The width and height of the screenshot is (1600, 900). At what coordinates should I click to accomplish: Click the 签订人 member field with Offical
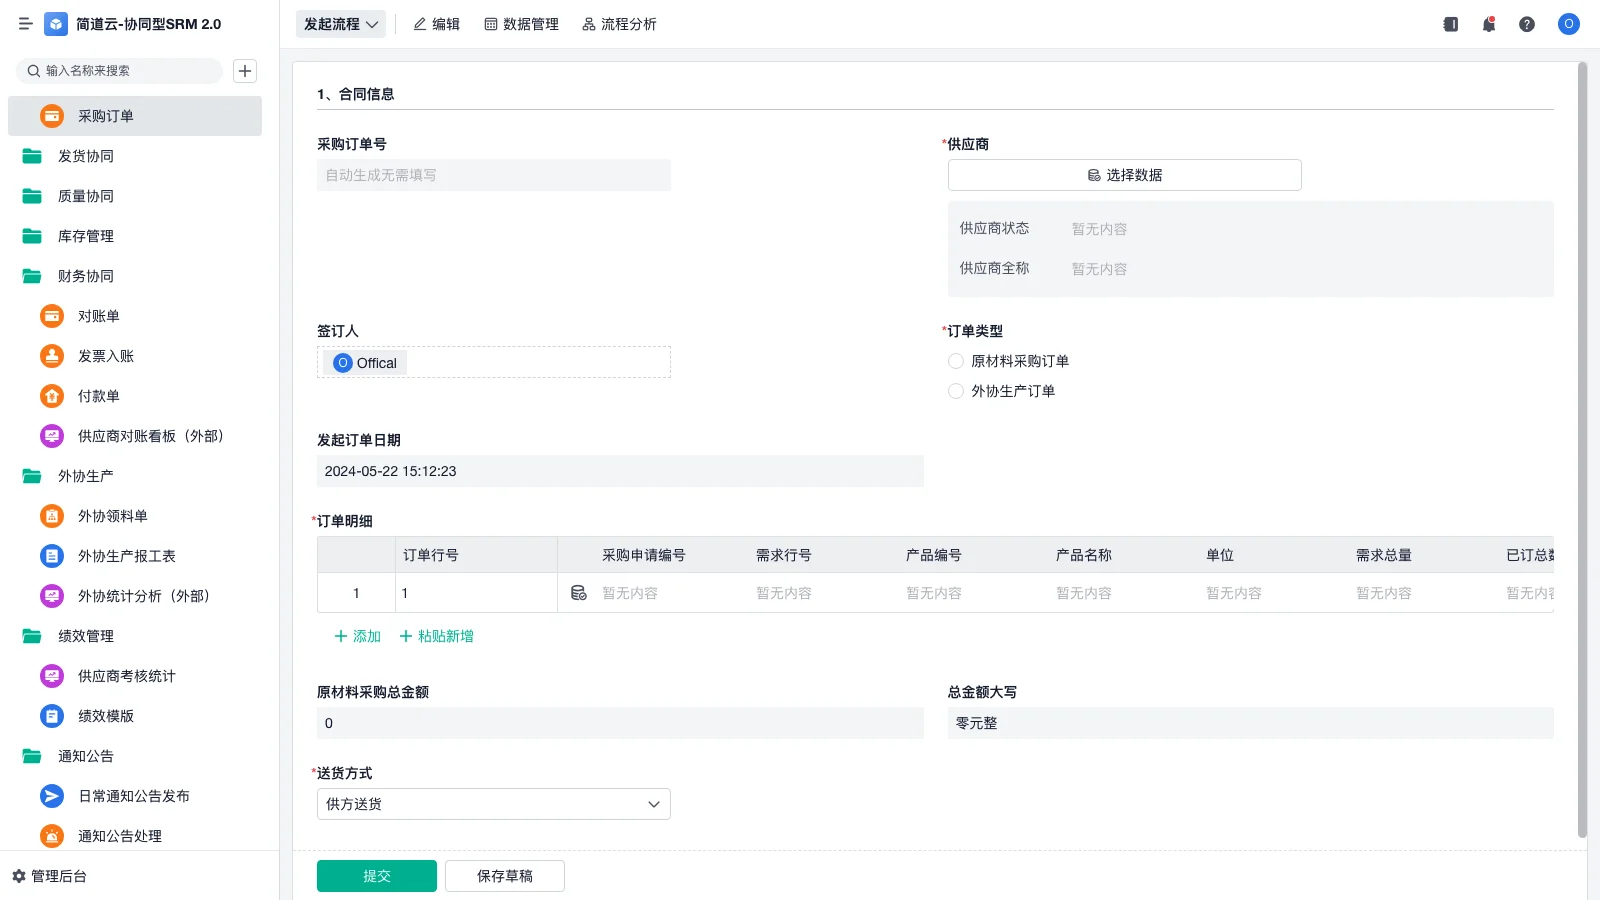tap(494, 362)
